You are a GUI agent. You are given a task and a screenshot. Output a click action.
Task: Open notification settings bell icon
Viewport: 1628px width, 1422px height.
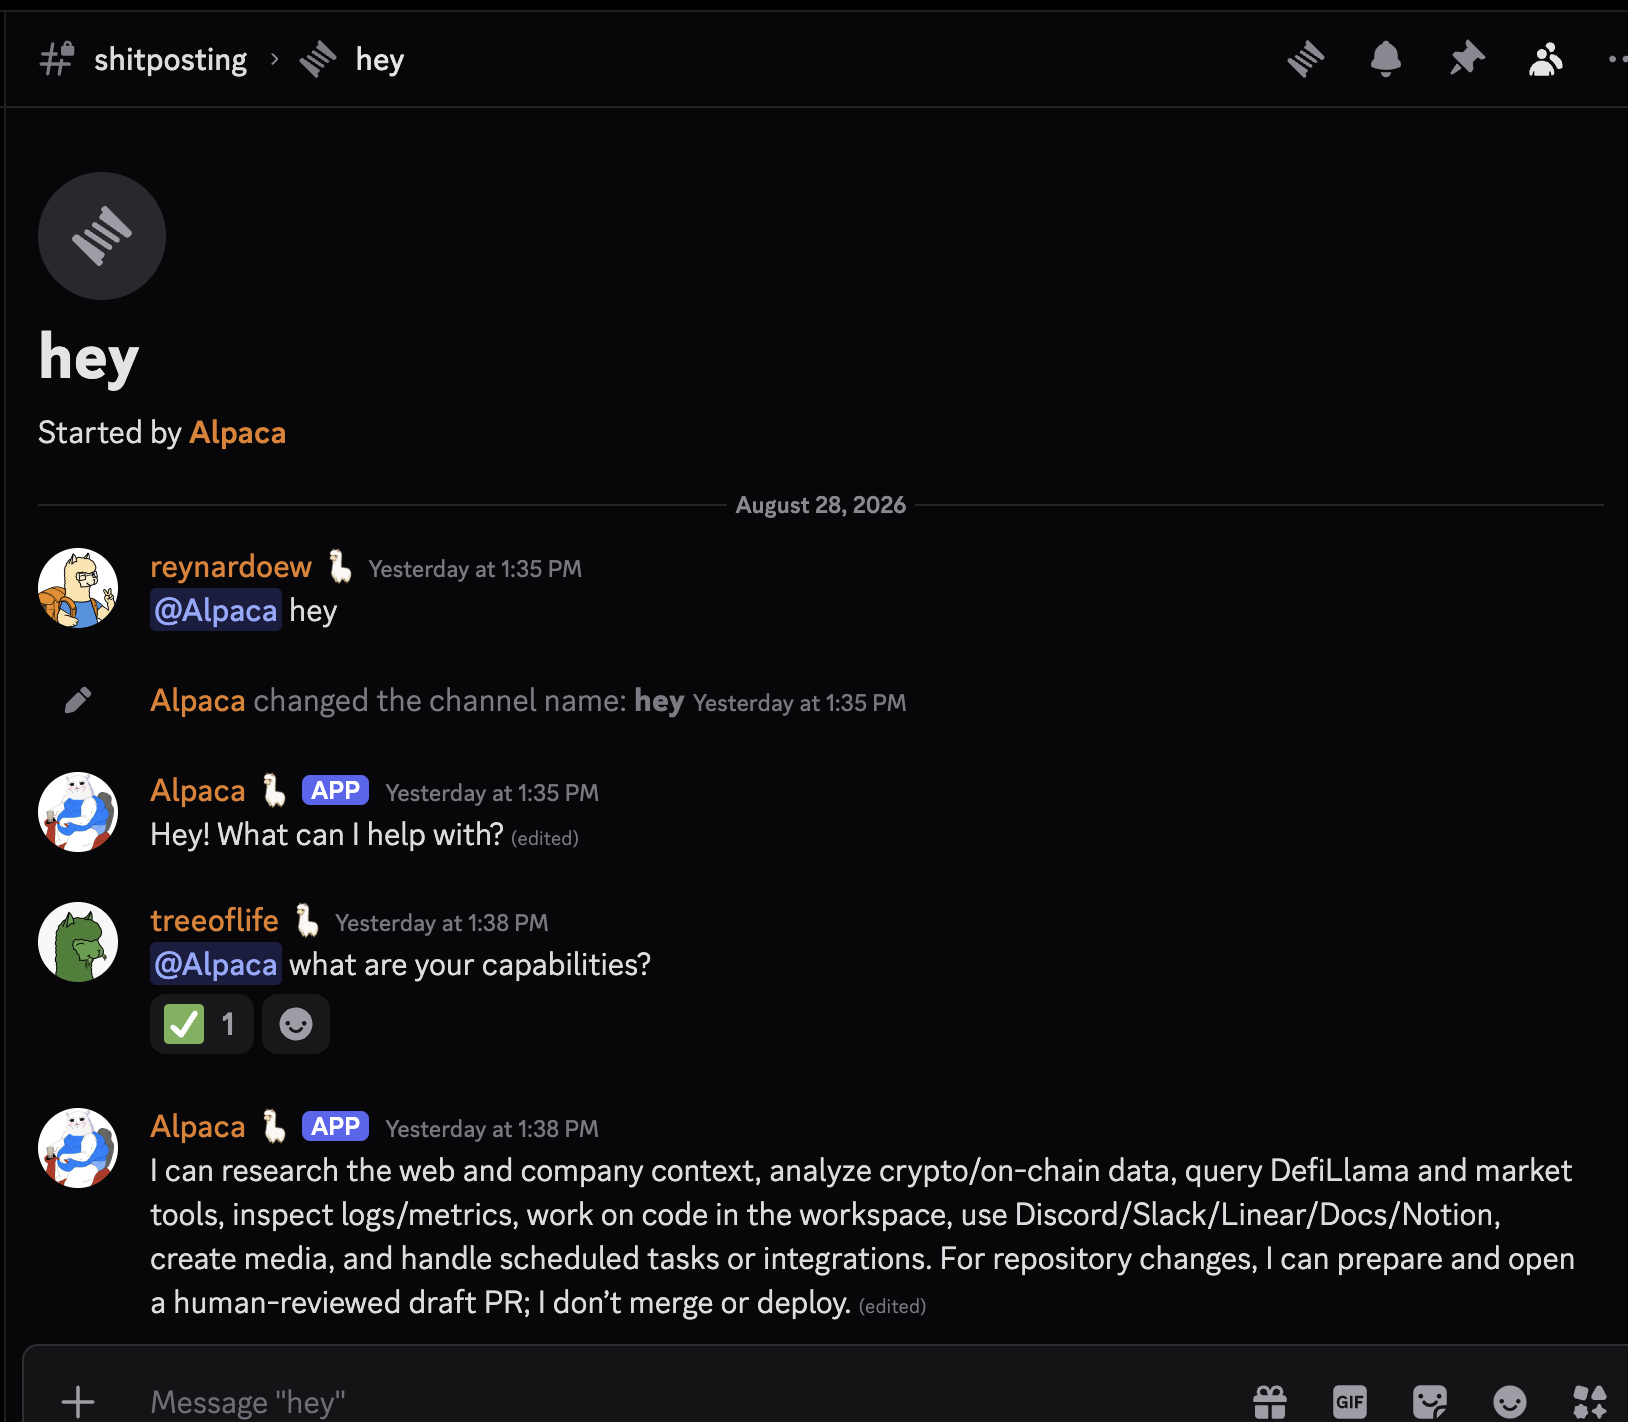(x=1385, y=59)
